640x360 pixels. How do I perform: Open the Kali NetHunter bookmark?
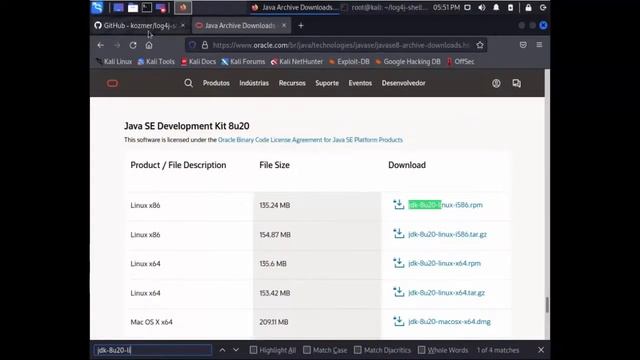coord(297,62)
